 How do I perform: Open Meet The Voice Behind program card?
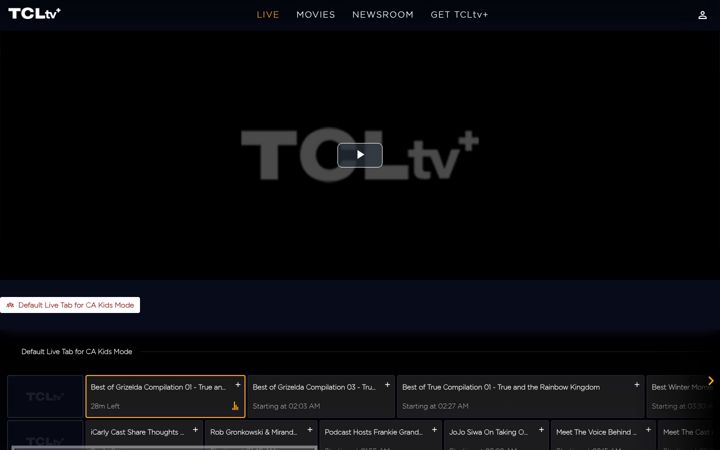(x=603, y=435)
